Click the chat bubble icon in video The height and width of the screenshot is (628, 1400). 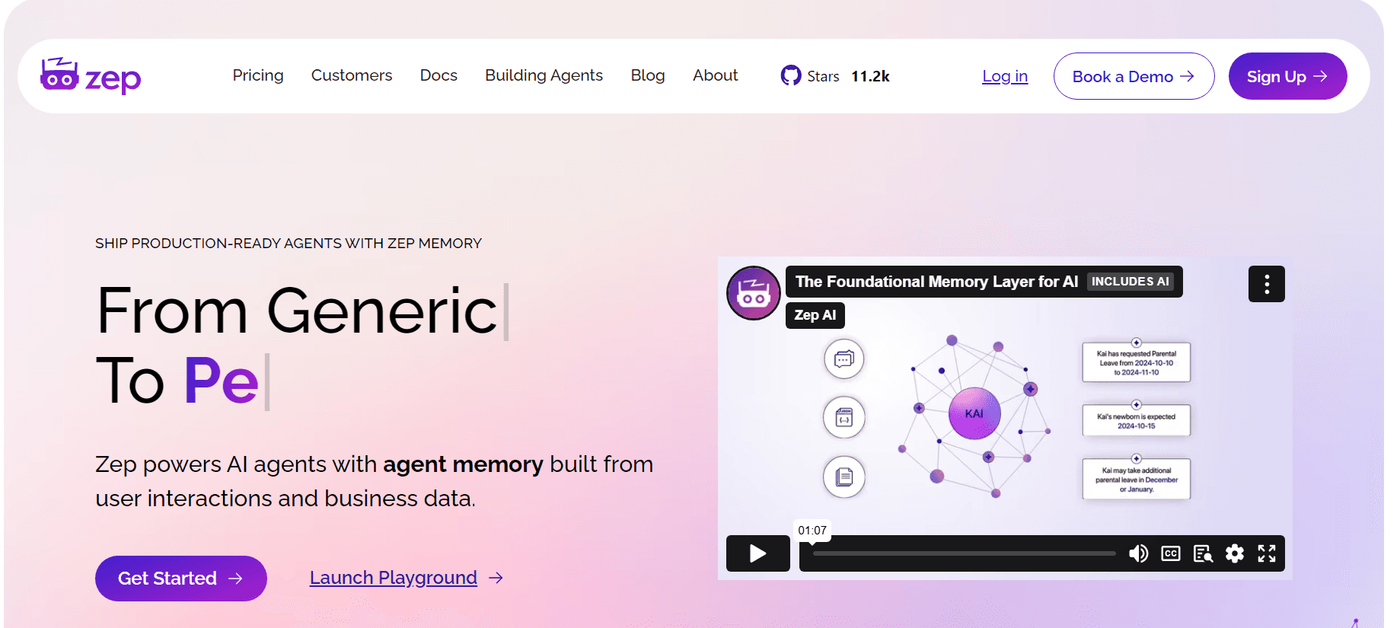point(843,358)
